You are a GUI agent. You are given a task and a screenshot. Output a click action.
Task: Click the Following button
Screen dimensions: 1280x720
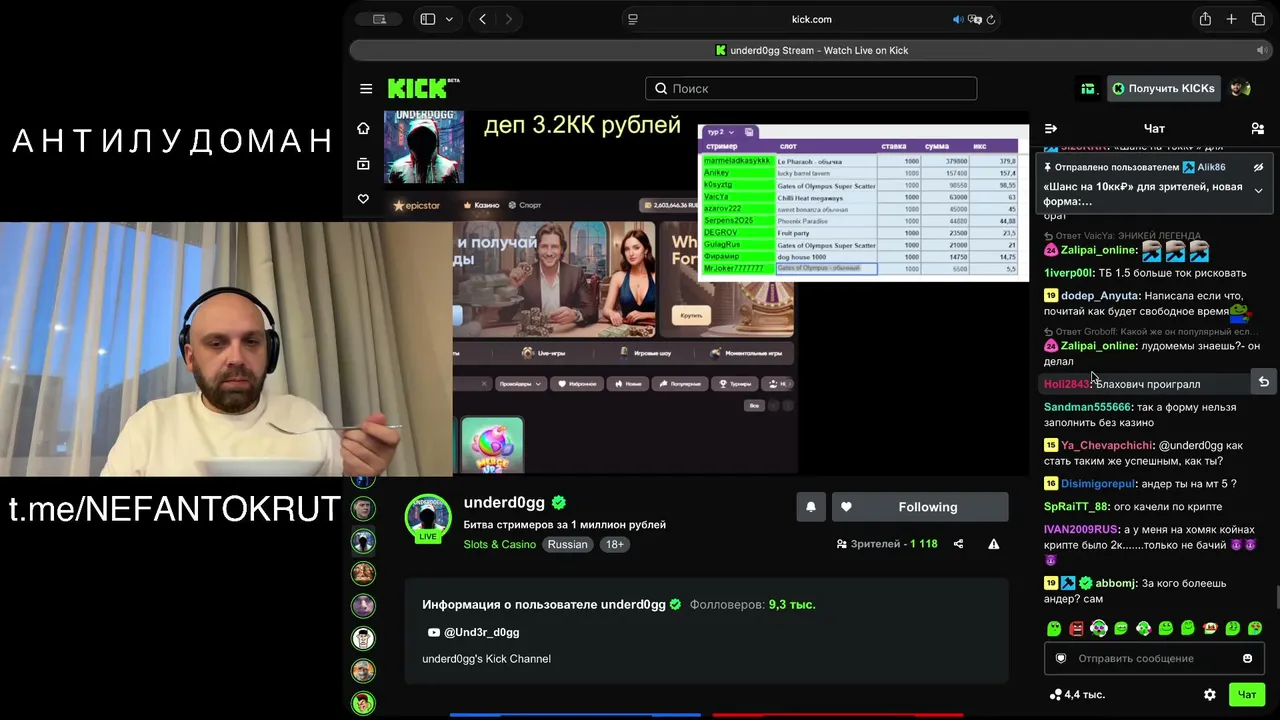click(920, 507)
